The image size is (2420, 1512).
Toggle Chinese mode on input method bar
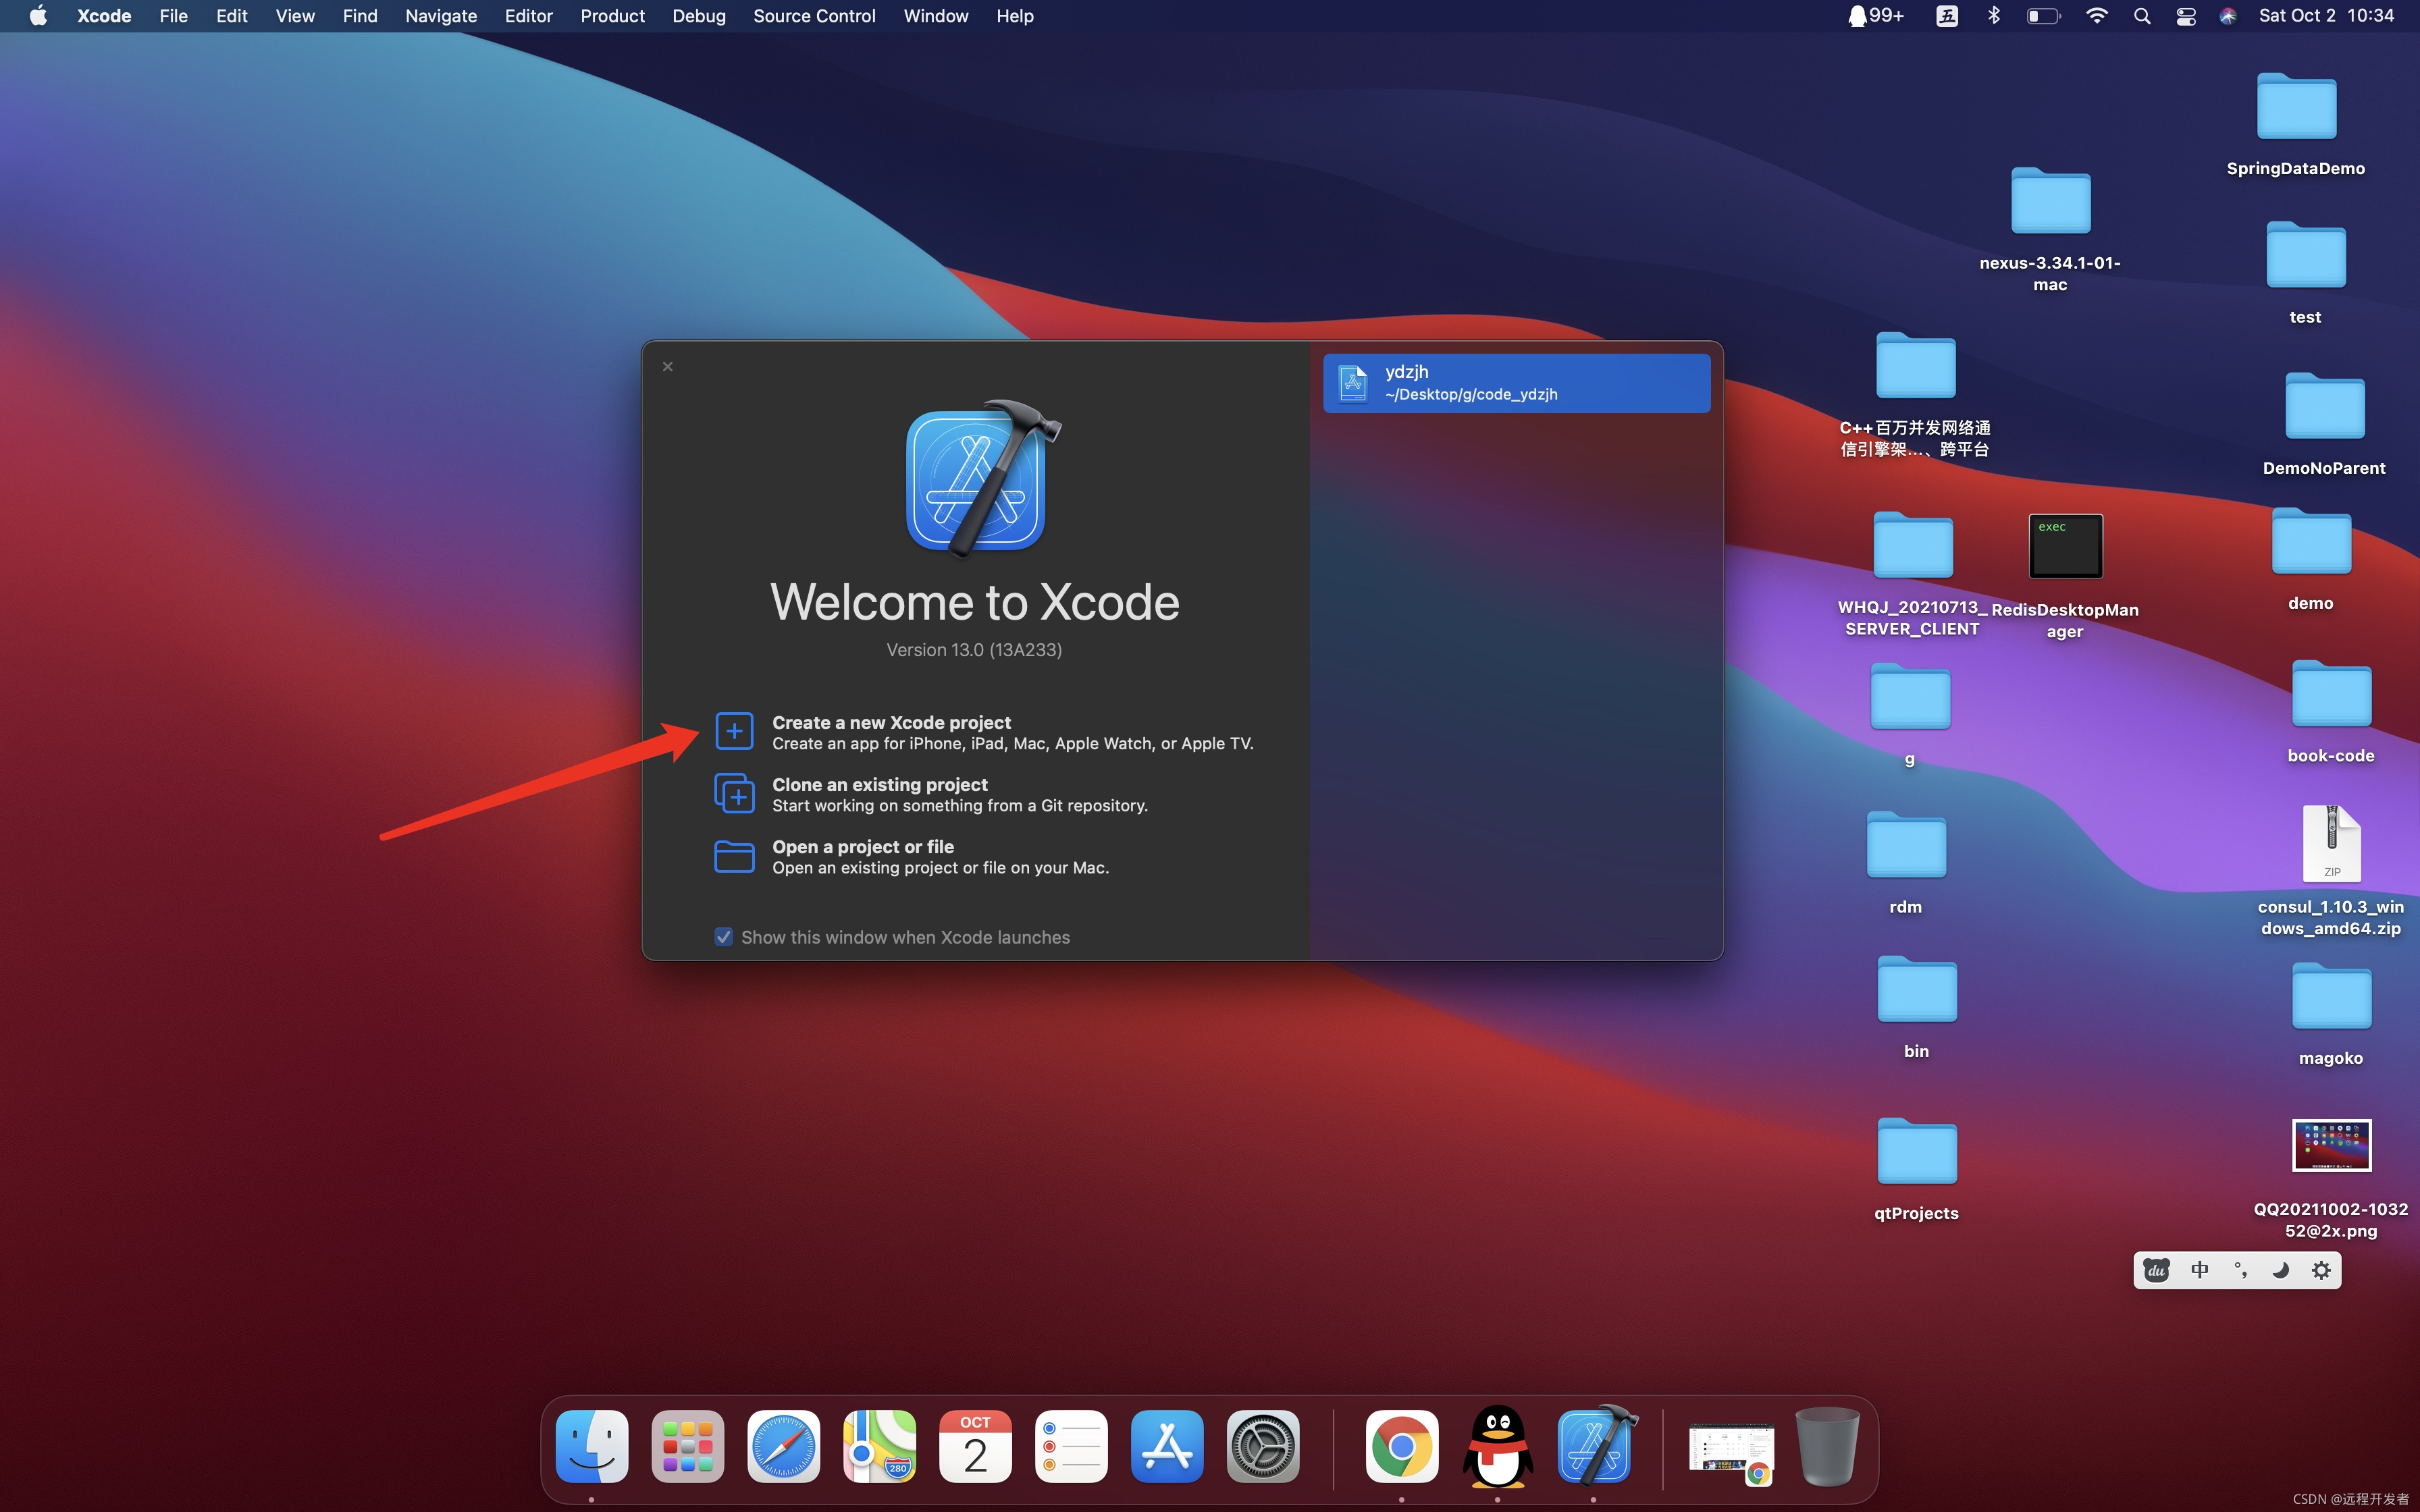[x=2200, y=1270]
